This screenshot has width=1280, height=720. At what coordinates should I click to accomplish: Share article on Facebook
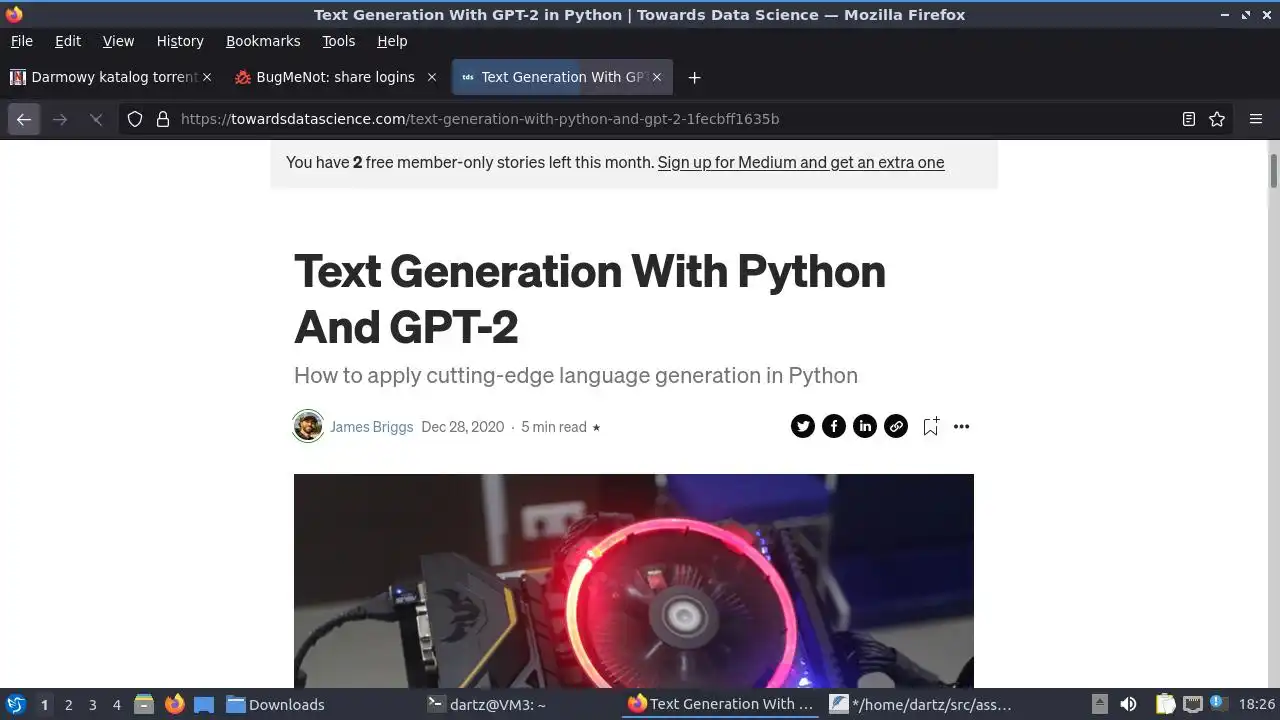833,427
